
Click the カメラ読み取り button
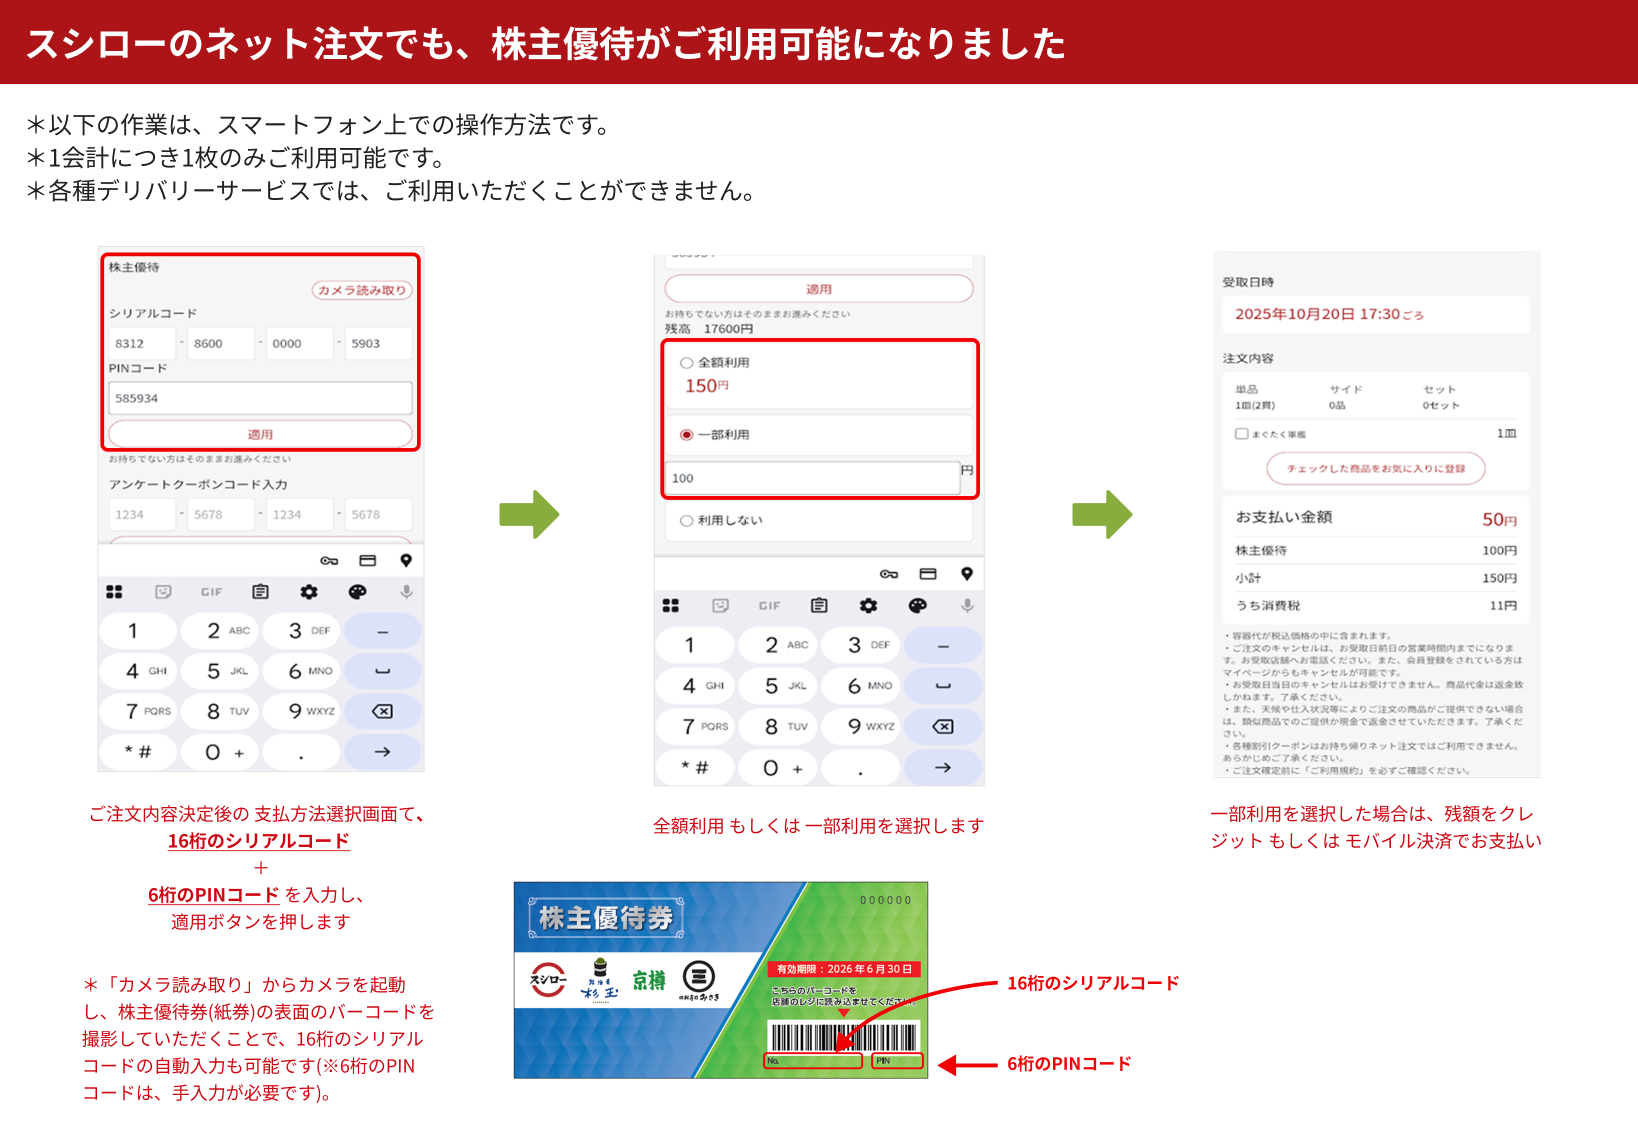[360, 290]
